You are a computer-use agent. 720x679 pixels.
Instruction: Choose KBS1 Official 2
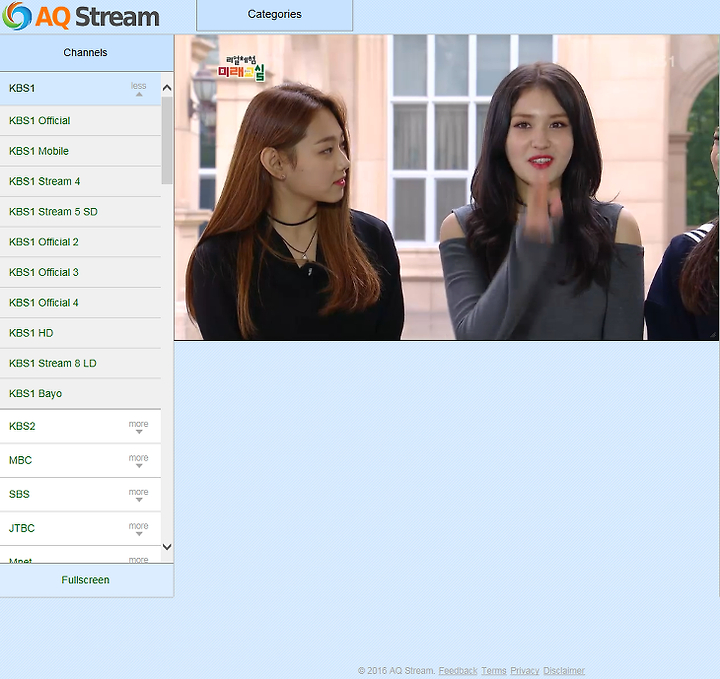pos(80,242)
